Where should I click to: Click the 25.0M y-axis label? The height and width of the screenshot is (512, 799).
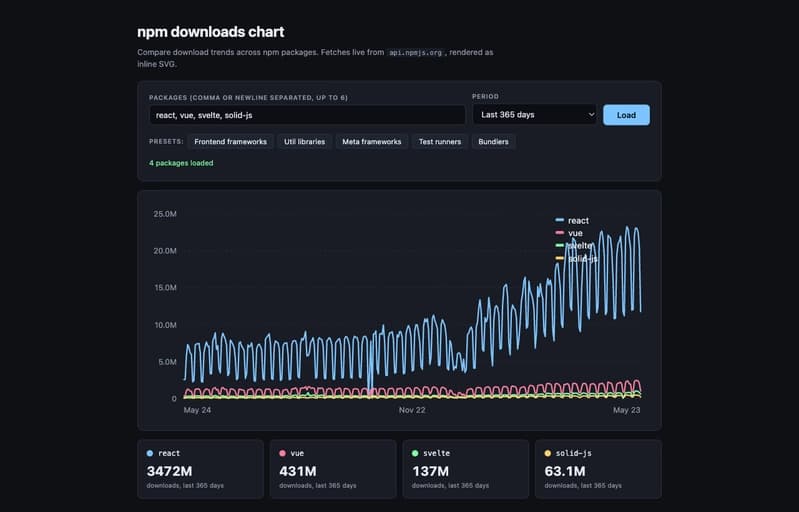point(165,214)
